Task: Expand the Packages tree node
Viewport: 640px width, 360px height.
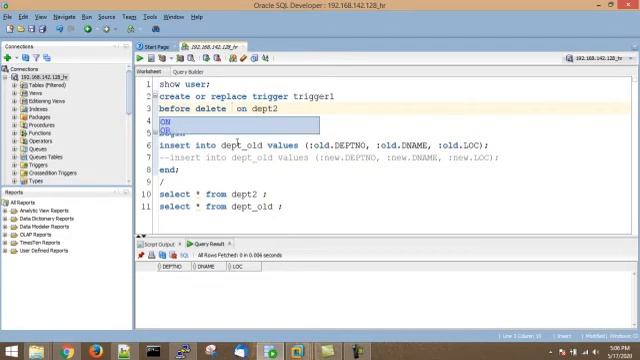Action: [x=15, y=117]
